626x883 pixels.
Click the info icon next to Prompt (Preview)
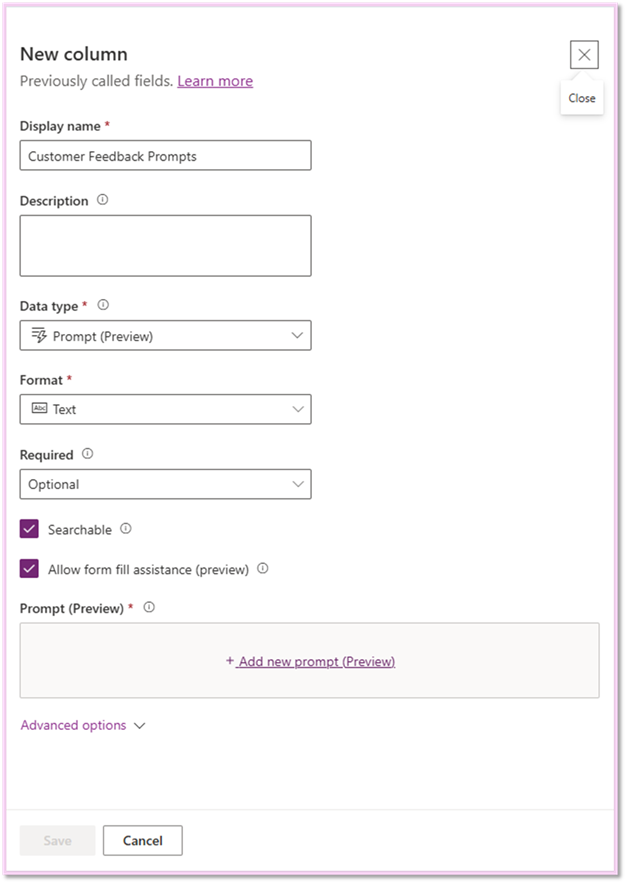149,607
